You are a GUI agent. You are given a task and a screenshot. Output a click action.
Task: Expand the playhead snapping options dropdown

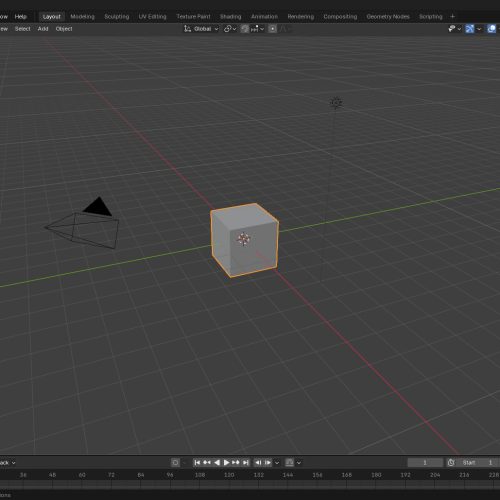pos(299,462)
